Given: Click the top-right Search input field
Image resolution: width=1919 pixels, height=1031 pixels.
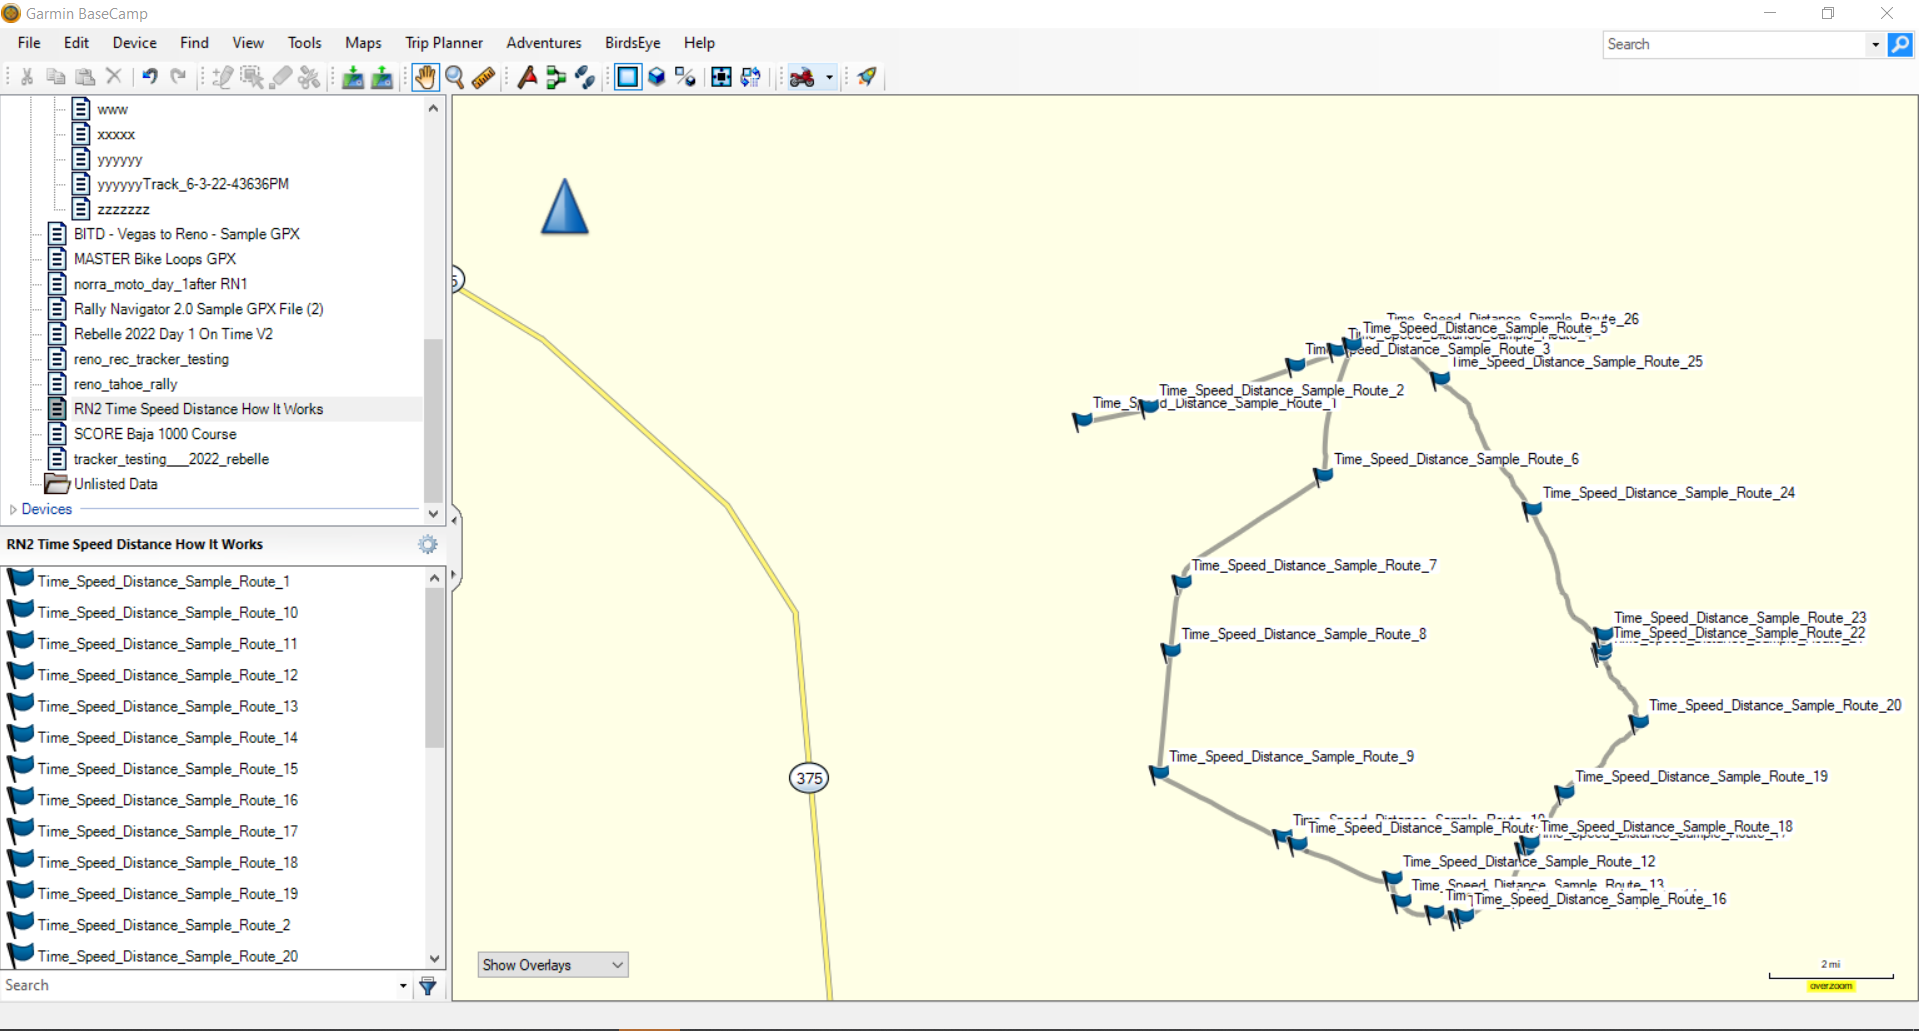Looking at the screenshot, I should 1735,44.
